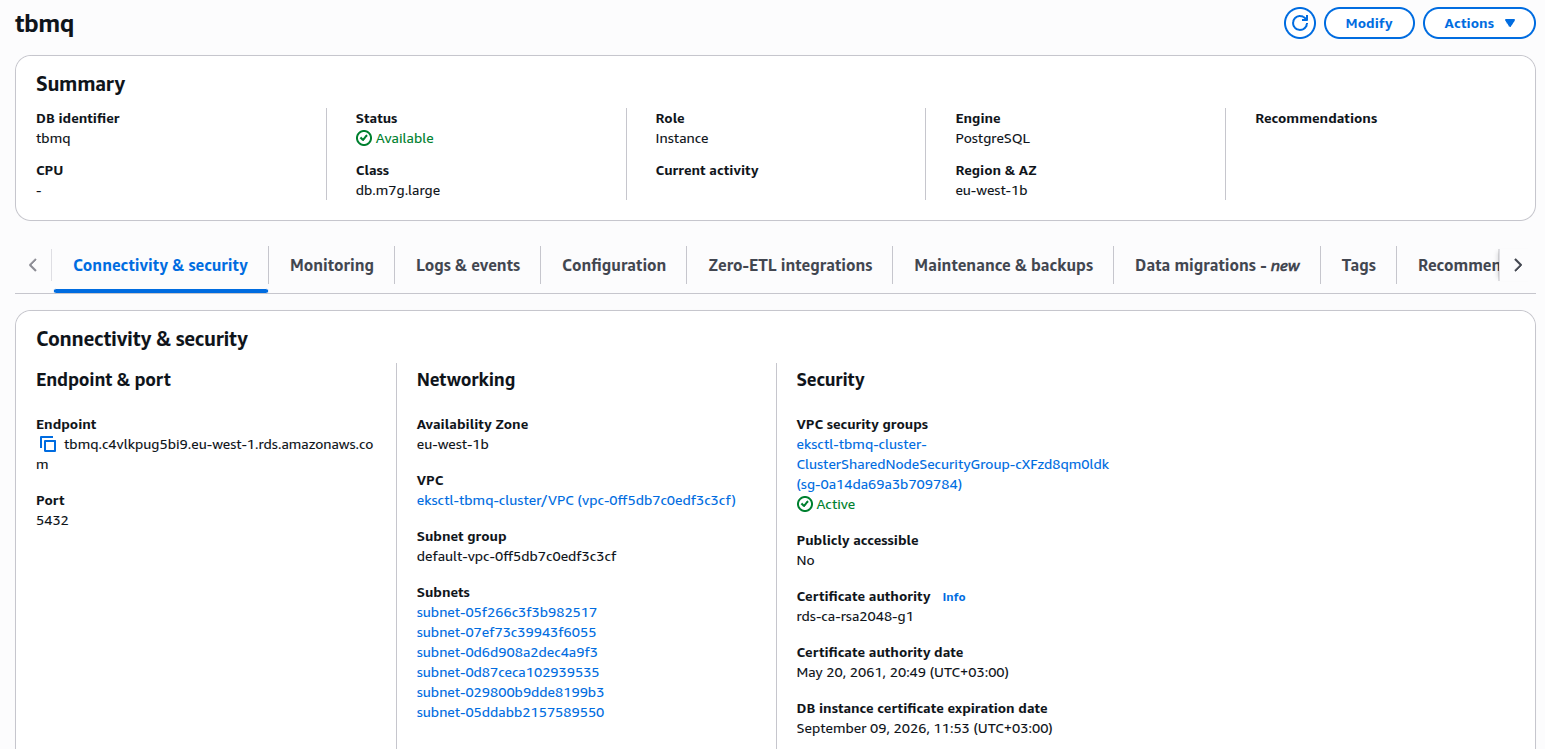1545x749 pixels.
Task: Open the Maintenance & backups tab
Action: [x=1003, y=265]
